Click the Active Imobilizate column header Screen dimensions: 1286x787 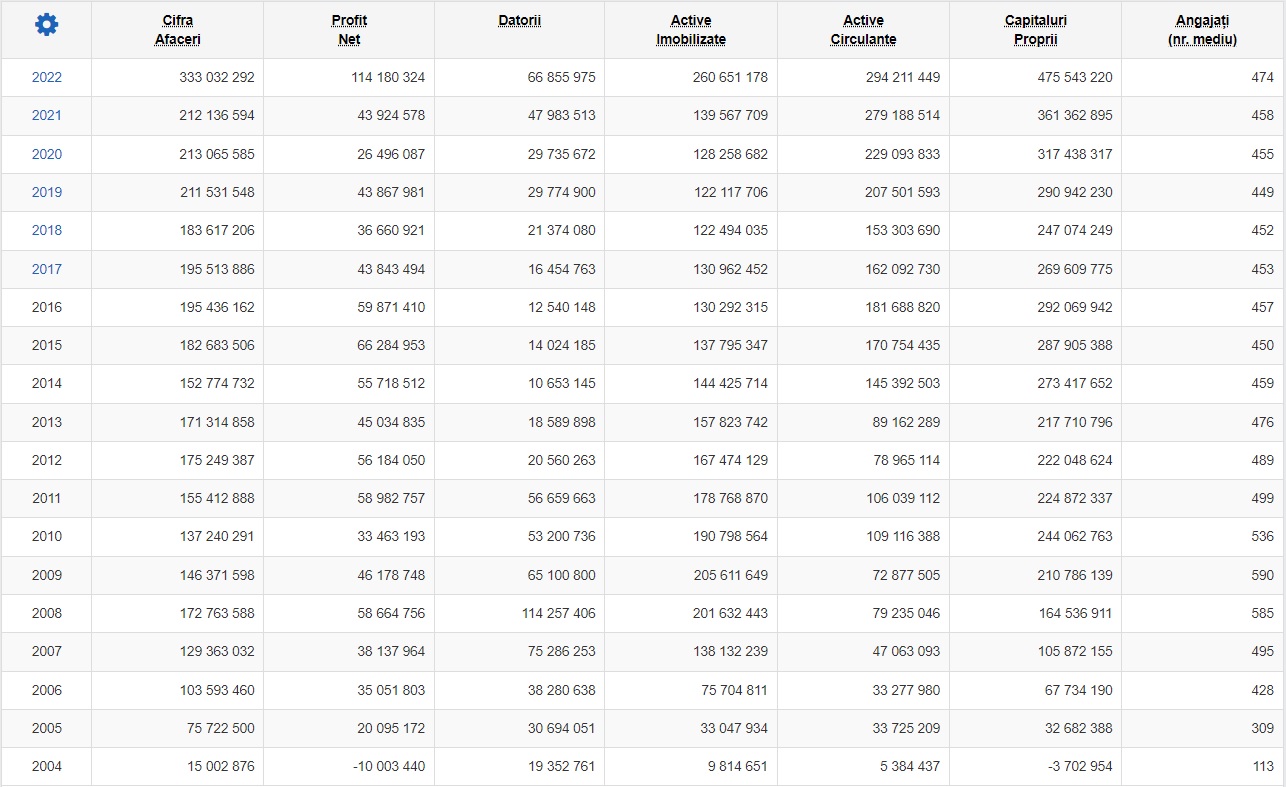pos(691,30)
